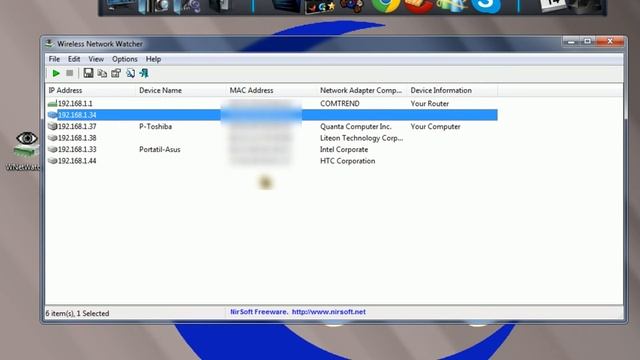This screenshot has width=640, height=360.
Task: Open the Options menu
Action: (124, 59)
